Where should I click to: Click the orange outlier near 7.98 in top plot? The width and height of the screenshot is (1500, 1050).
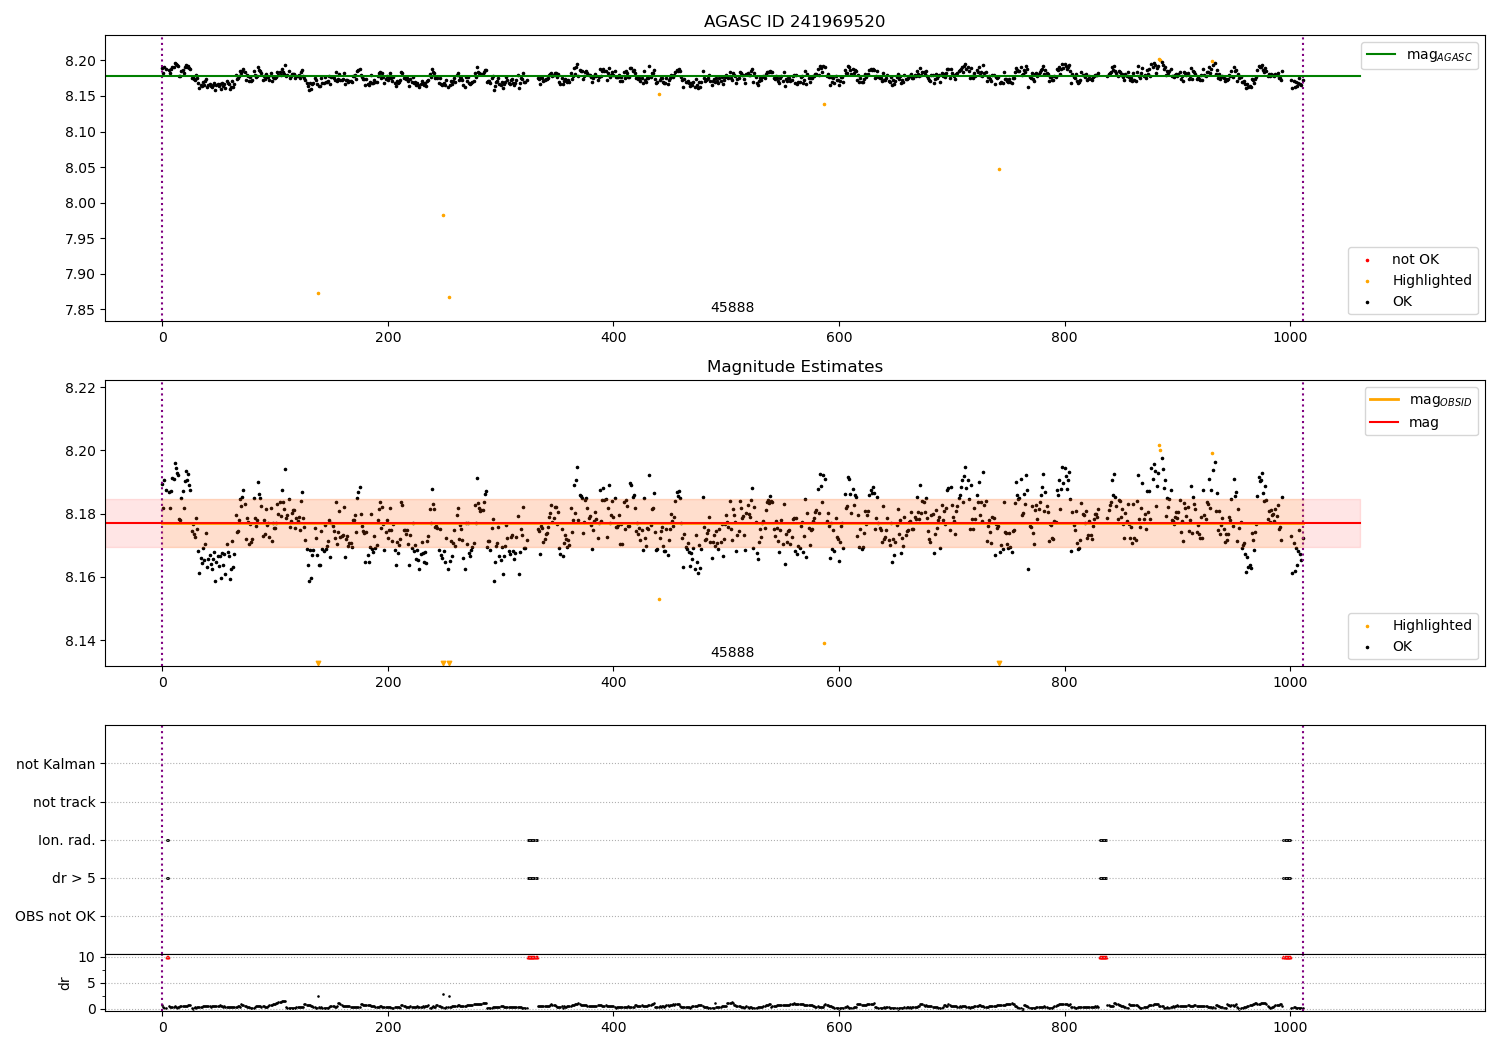pos(443,215)
